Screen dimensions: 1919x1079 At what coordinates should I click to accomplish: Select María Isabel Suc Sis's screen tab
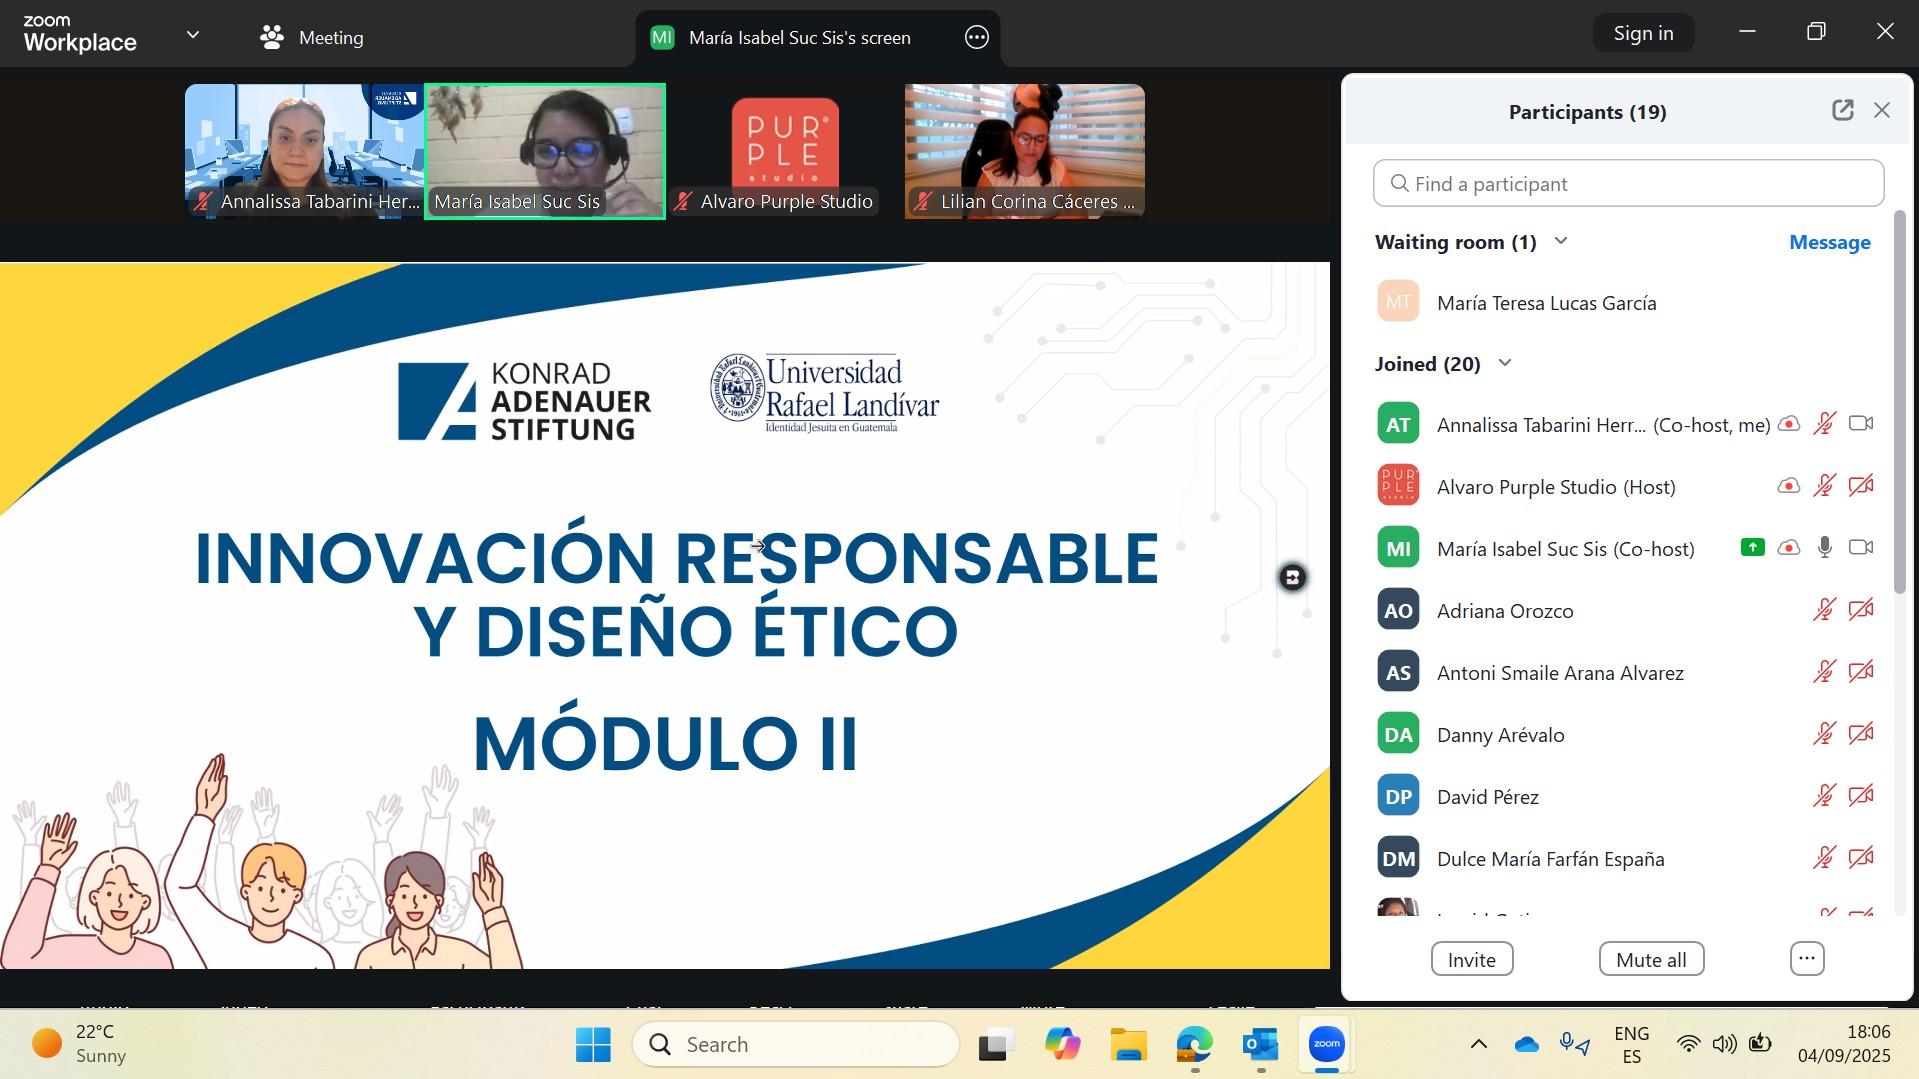798,38
